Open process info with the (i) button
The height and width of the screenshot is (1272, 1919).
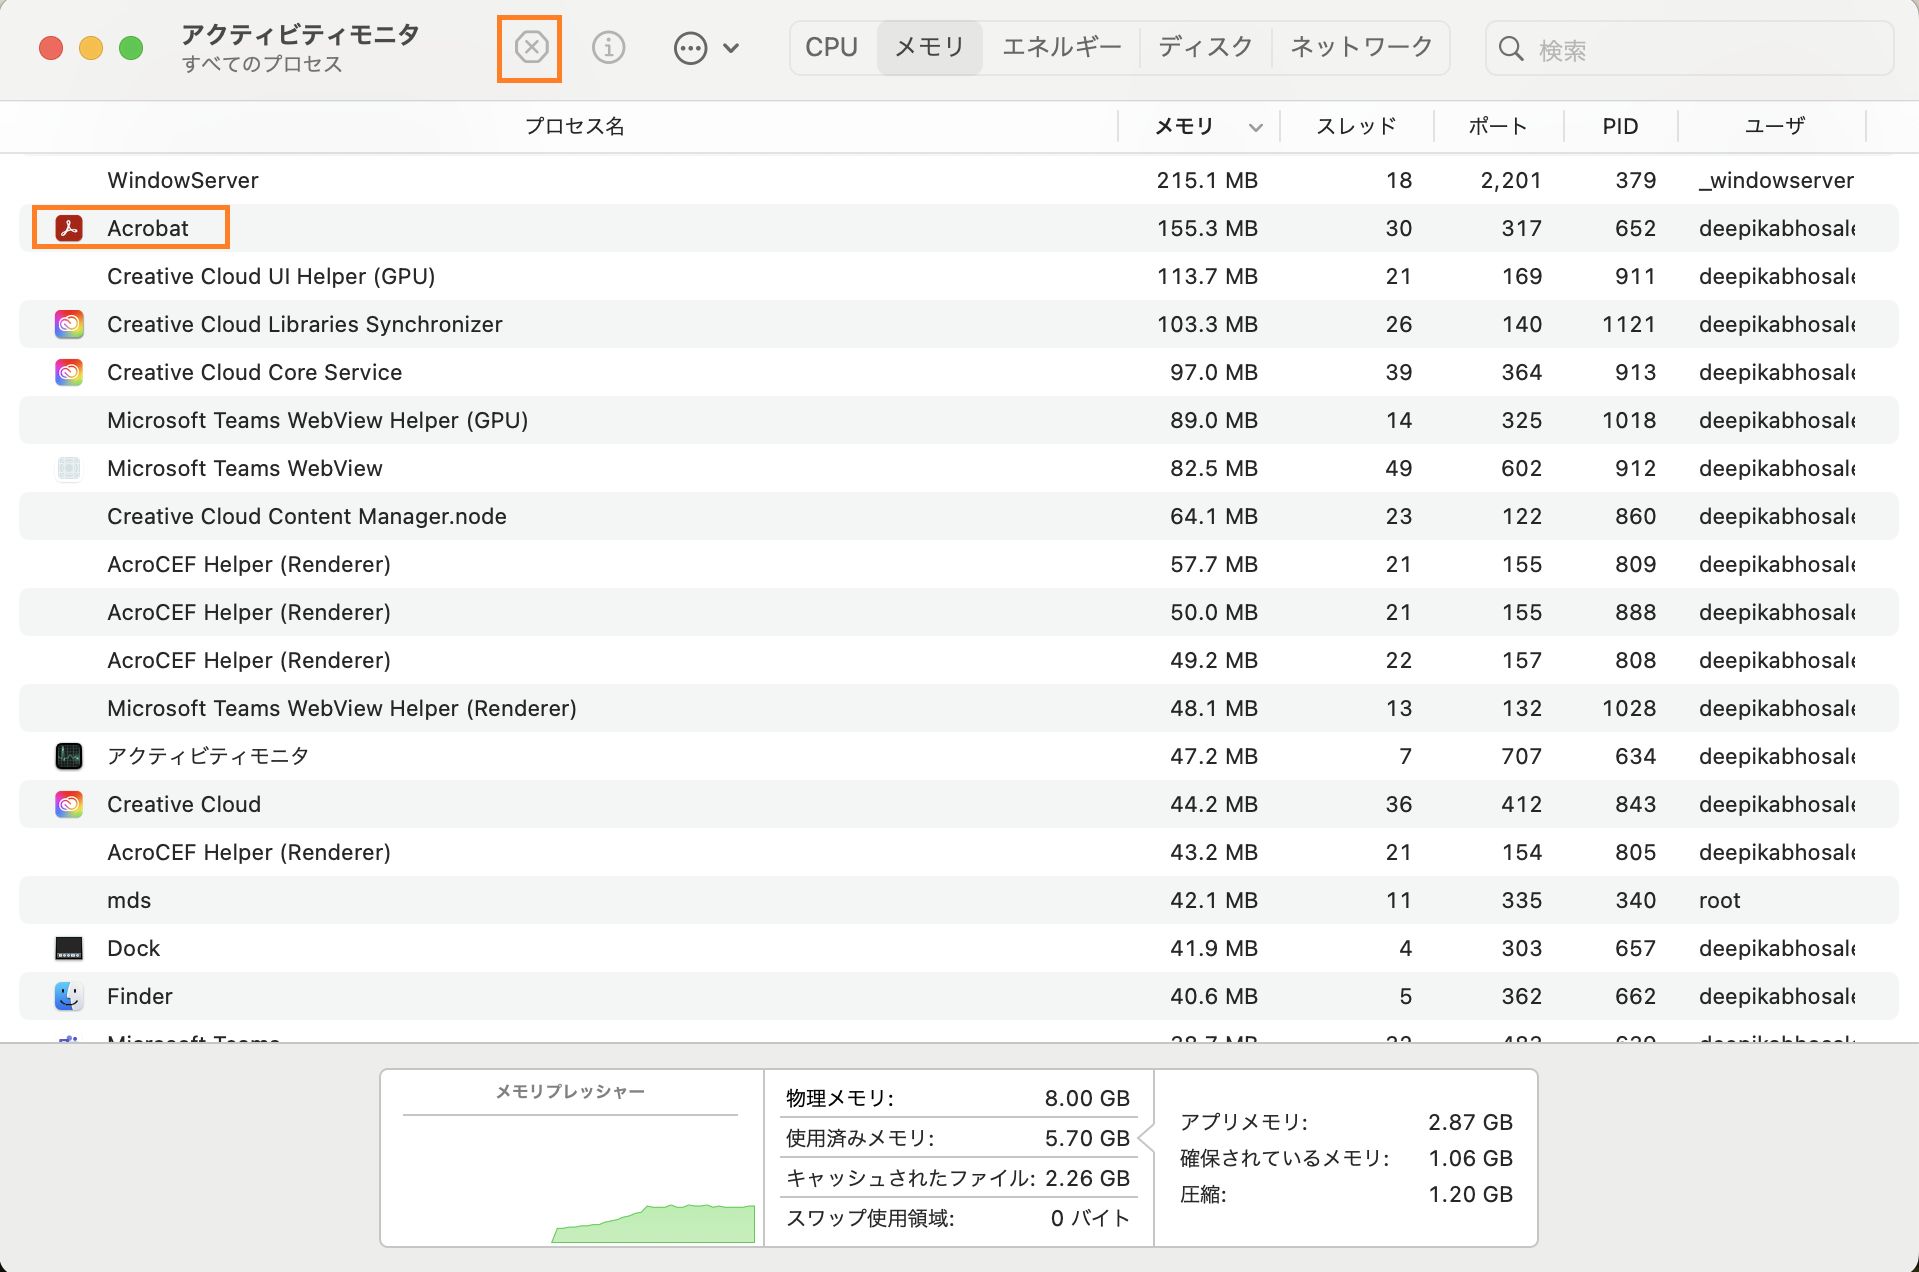(607, 47)
